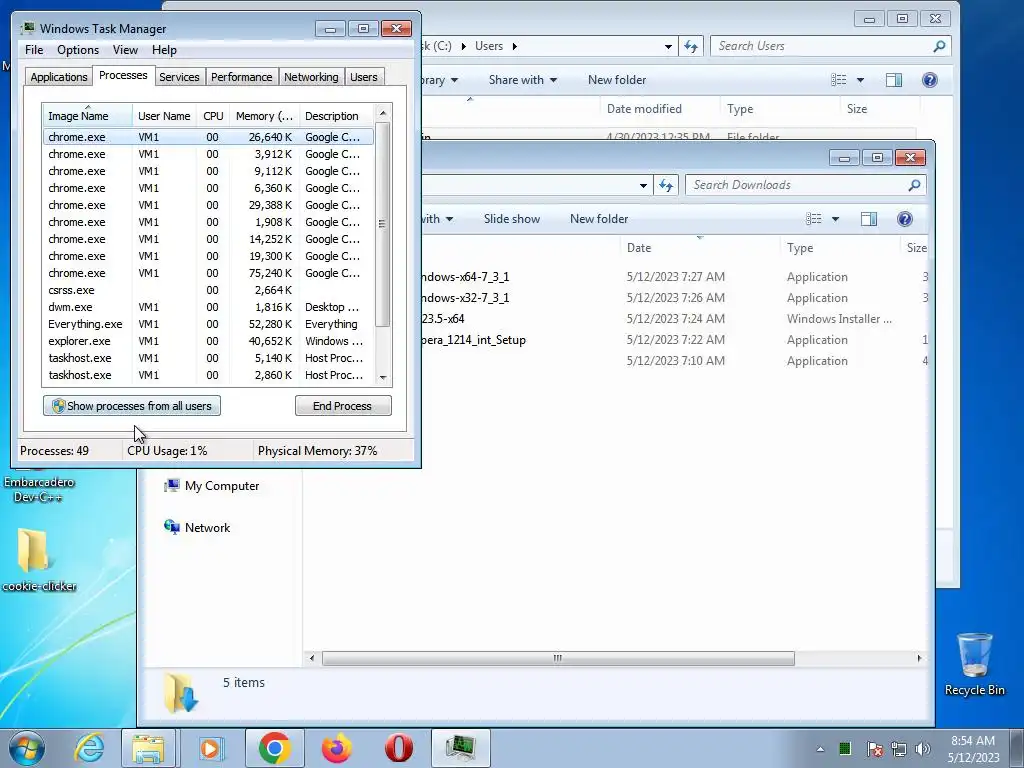This screenshot has height=768, width=1024.
Task: Open View menu in Task Manager
Action: [125, 50]
